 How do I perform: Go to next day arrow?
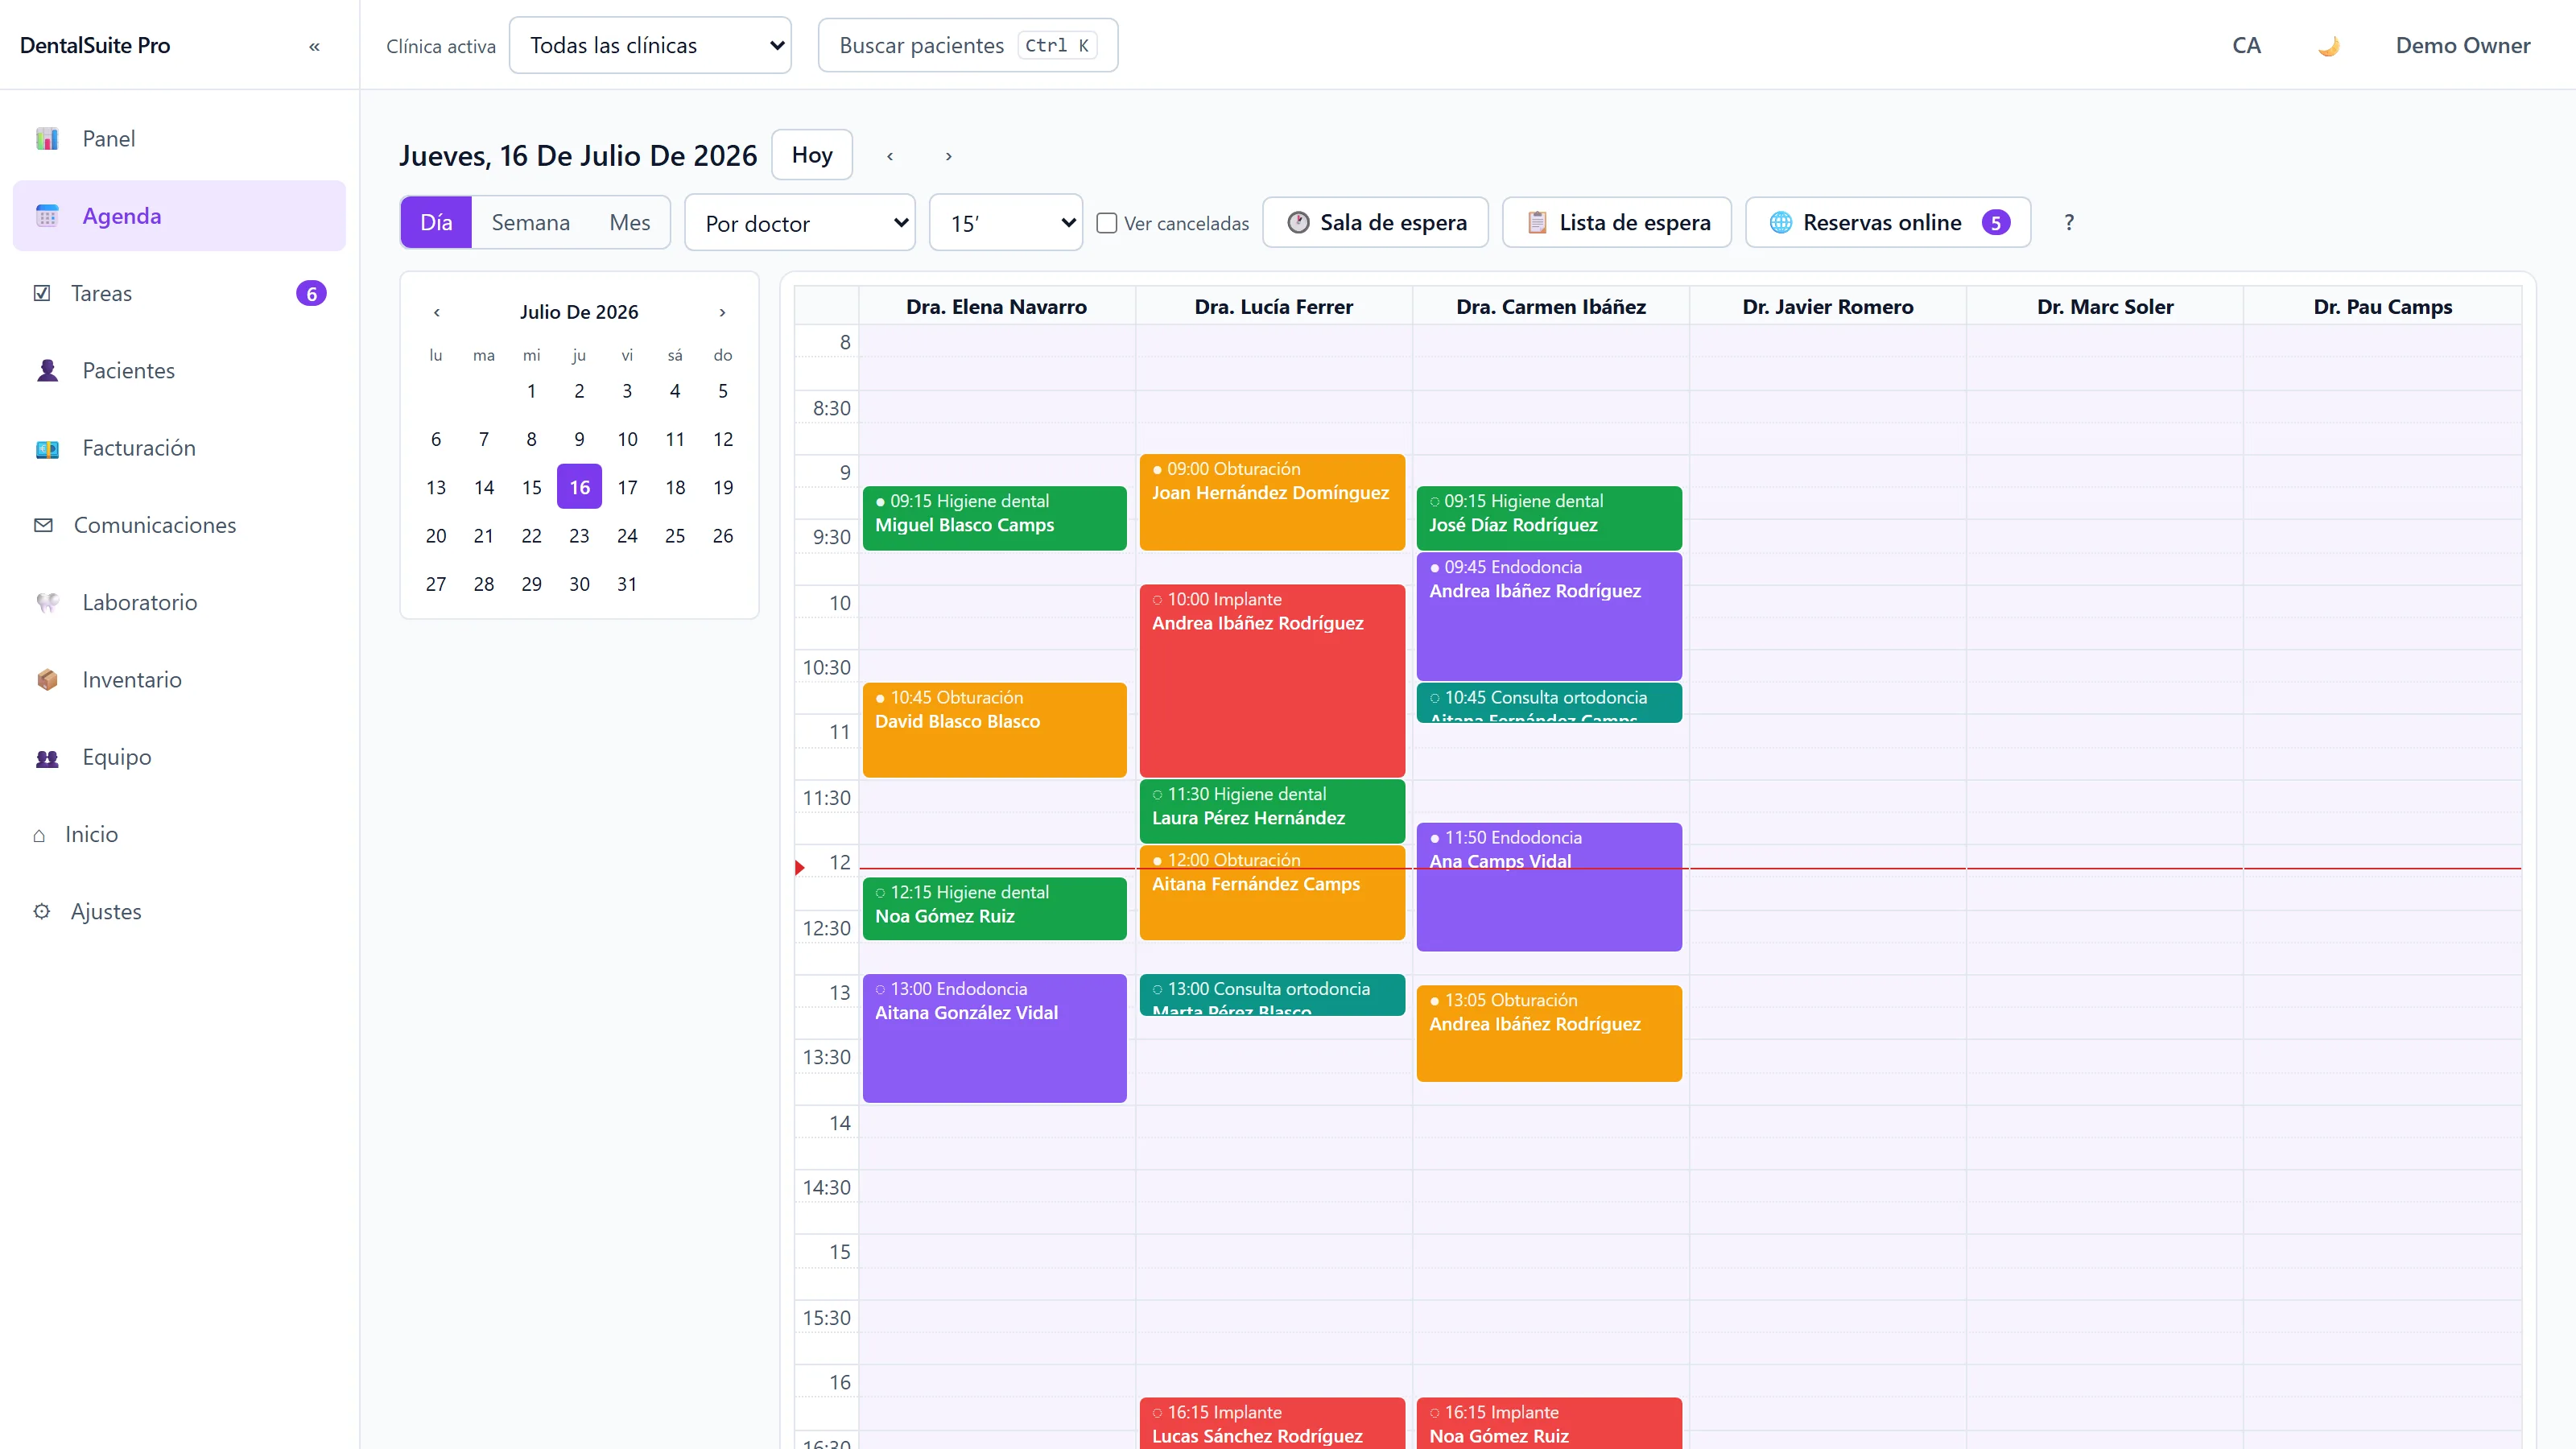click(949, 156)
